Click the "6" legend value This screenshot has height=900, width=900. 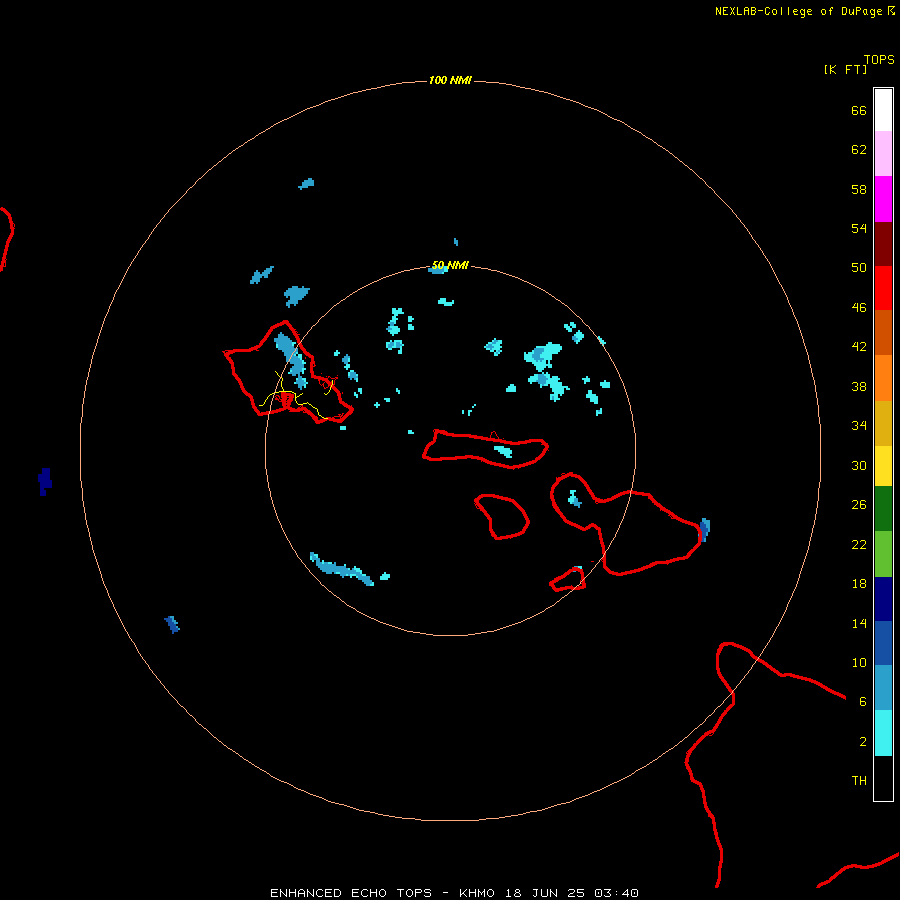(x=863, y=702)
